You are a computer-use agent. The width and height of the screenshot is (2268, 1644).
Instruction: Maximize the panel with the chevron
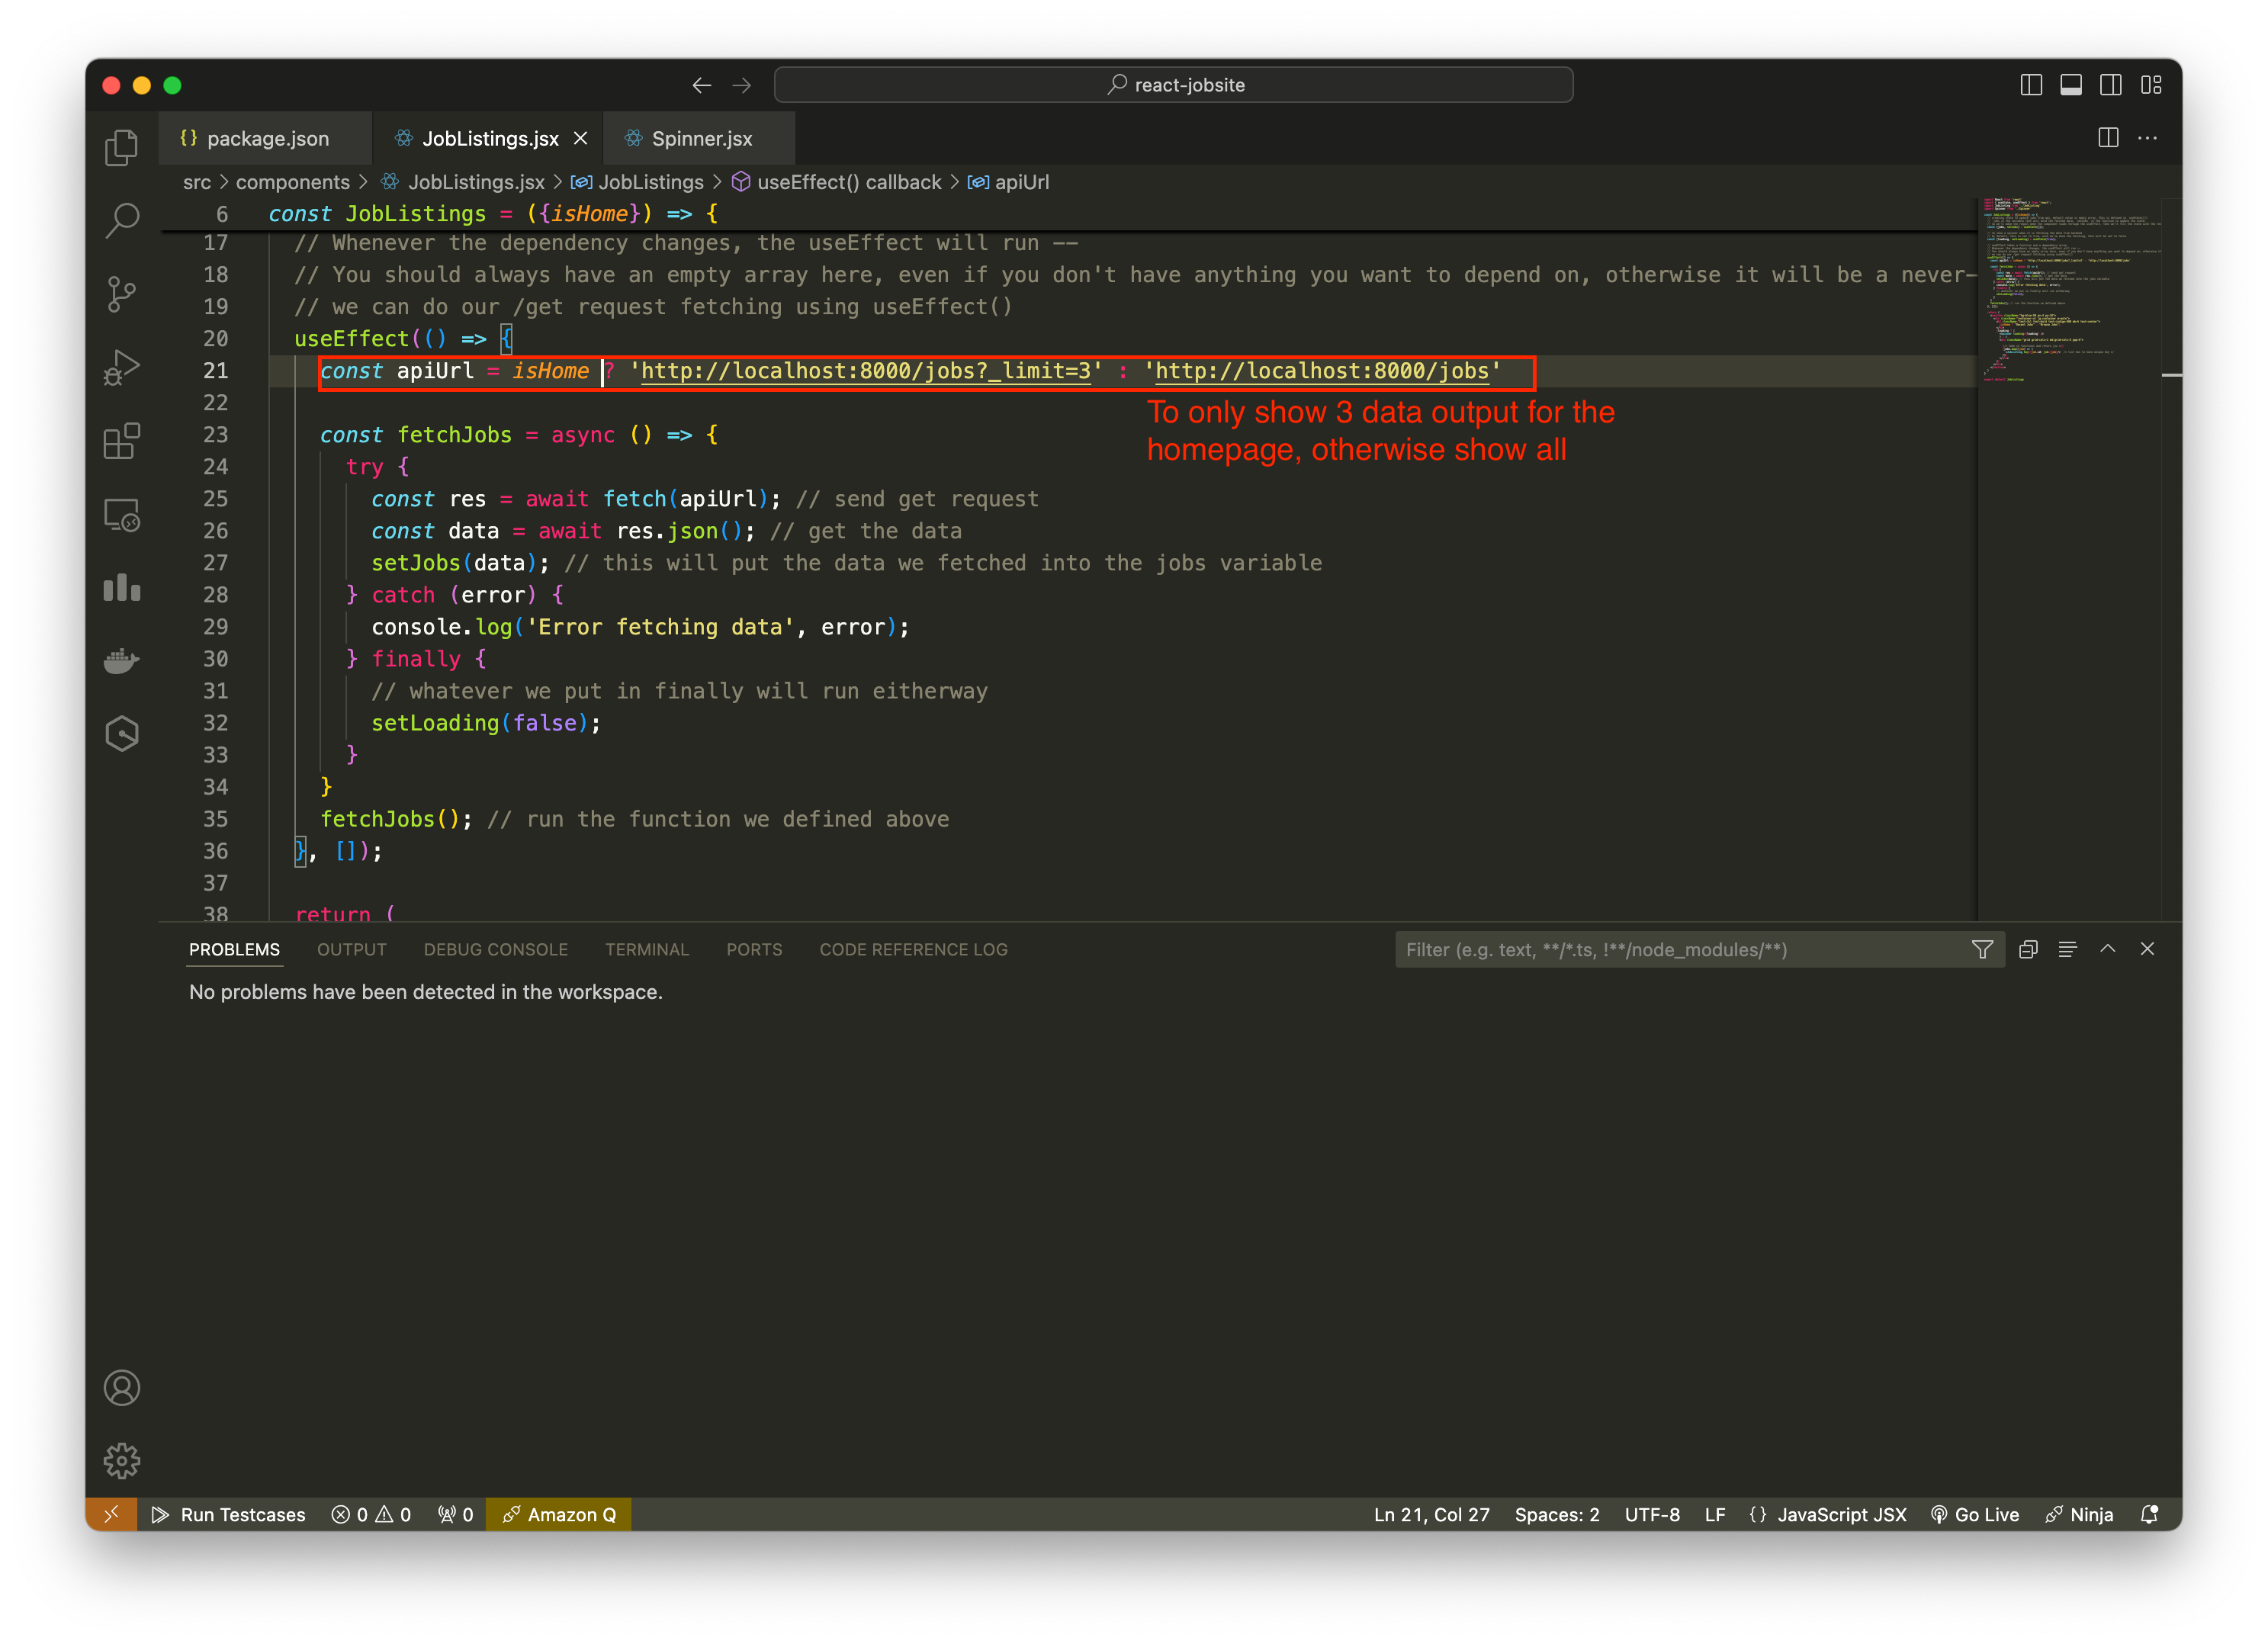click(2108, 949)
